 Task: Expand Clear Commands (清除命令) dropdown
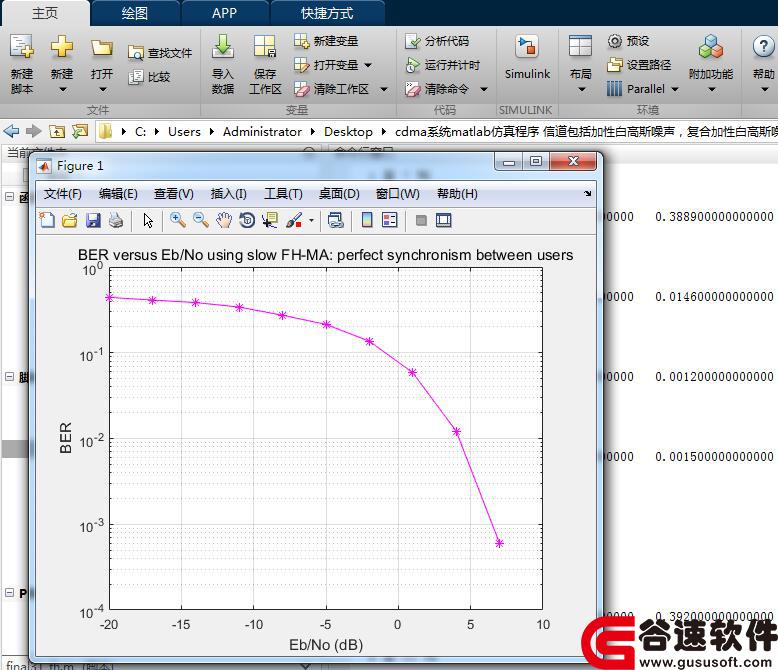point(484,89)
